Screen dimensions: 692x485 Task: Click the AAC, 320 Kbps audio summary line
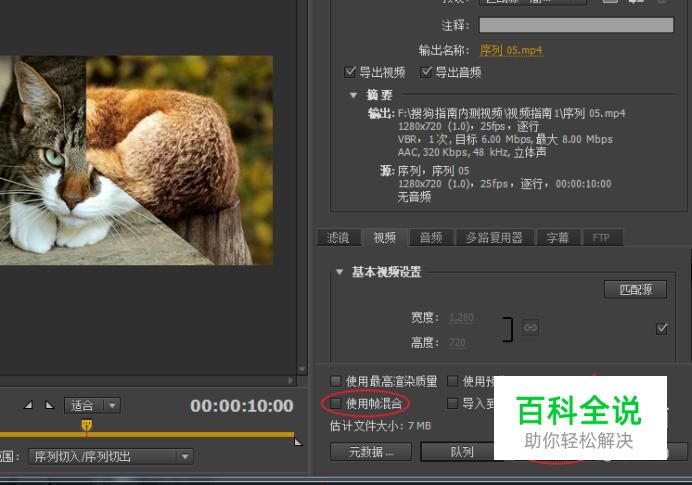click(472, 152)
